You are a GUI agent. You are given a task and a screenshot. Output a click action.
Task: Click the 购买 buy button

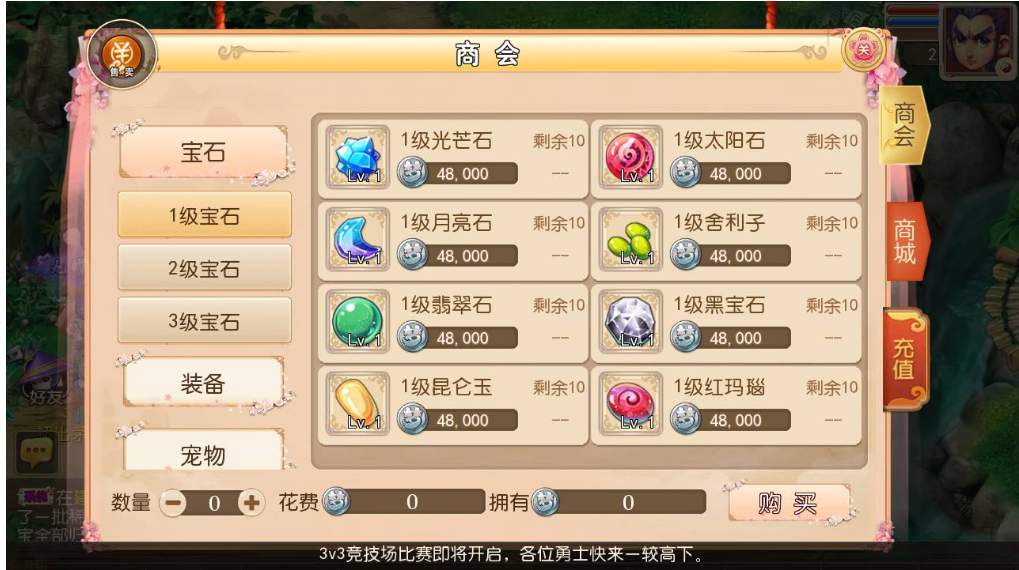[788, 503]
